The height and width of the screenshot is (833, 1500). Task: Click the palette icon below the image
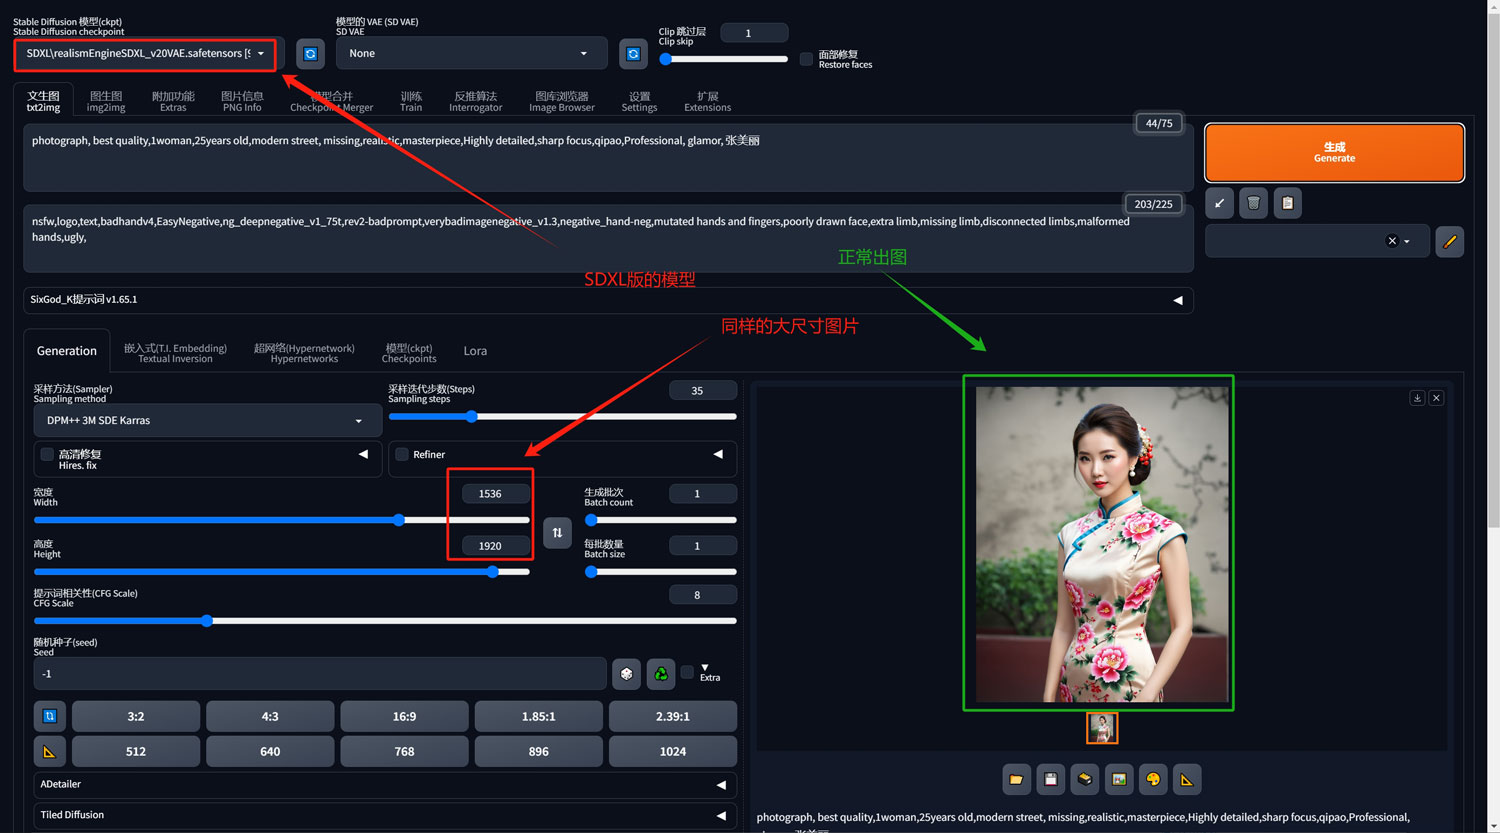tap(1153, 779)
